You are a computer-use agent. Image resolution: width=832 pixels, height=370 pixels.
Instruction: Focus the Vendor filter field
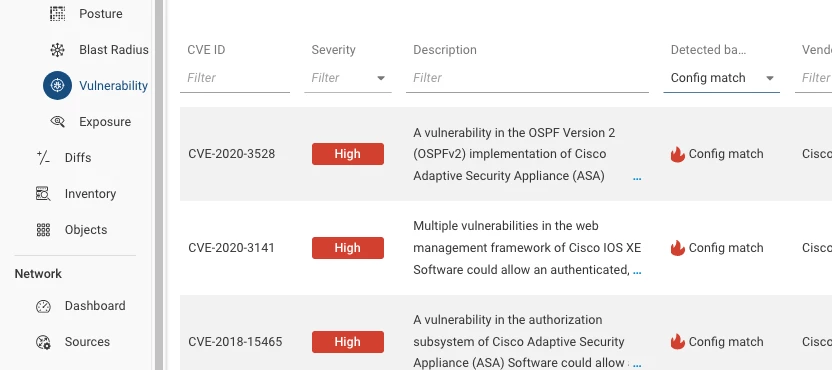point(813,78)
